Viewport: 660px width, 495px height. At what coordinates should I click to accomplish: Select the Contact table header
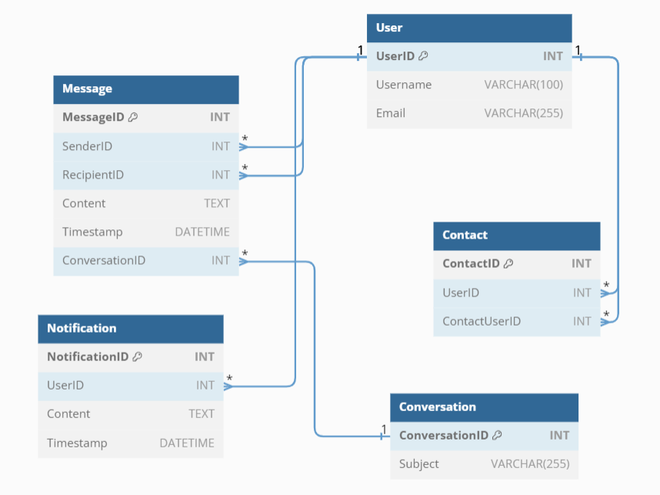(x=516, y=235)
